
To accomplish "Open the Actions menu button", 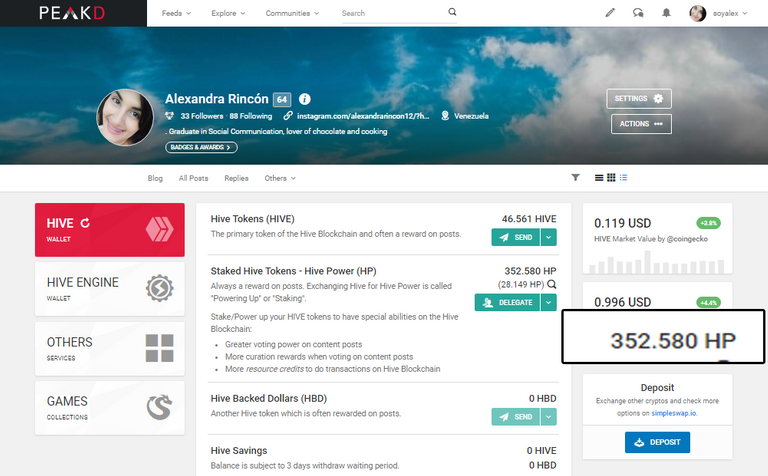I will (x=641, y=124).
